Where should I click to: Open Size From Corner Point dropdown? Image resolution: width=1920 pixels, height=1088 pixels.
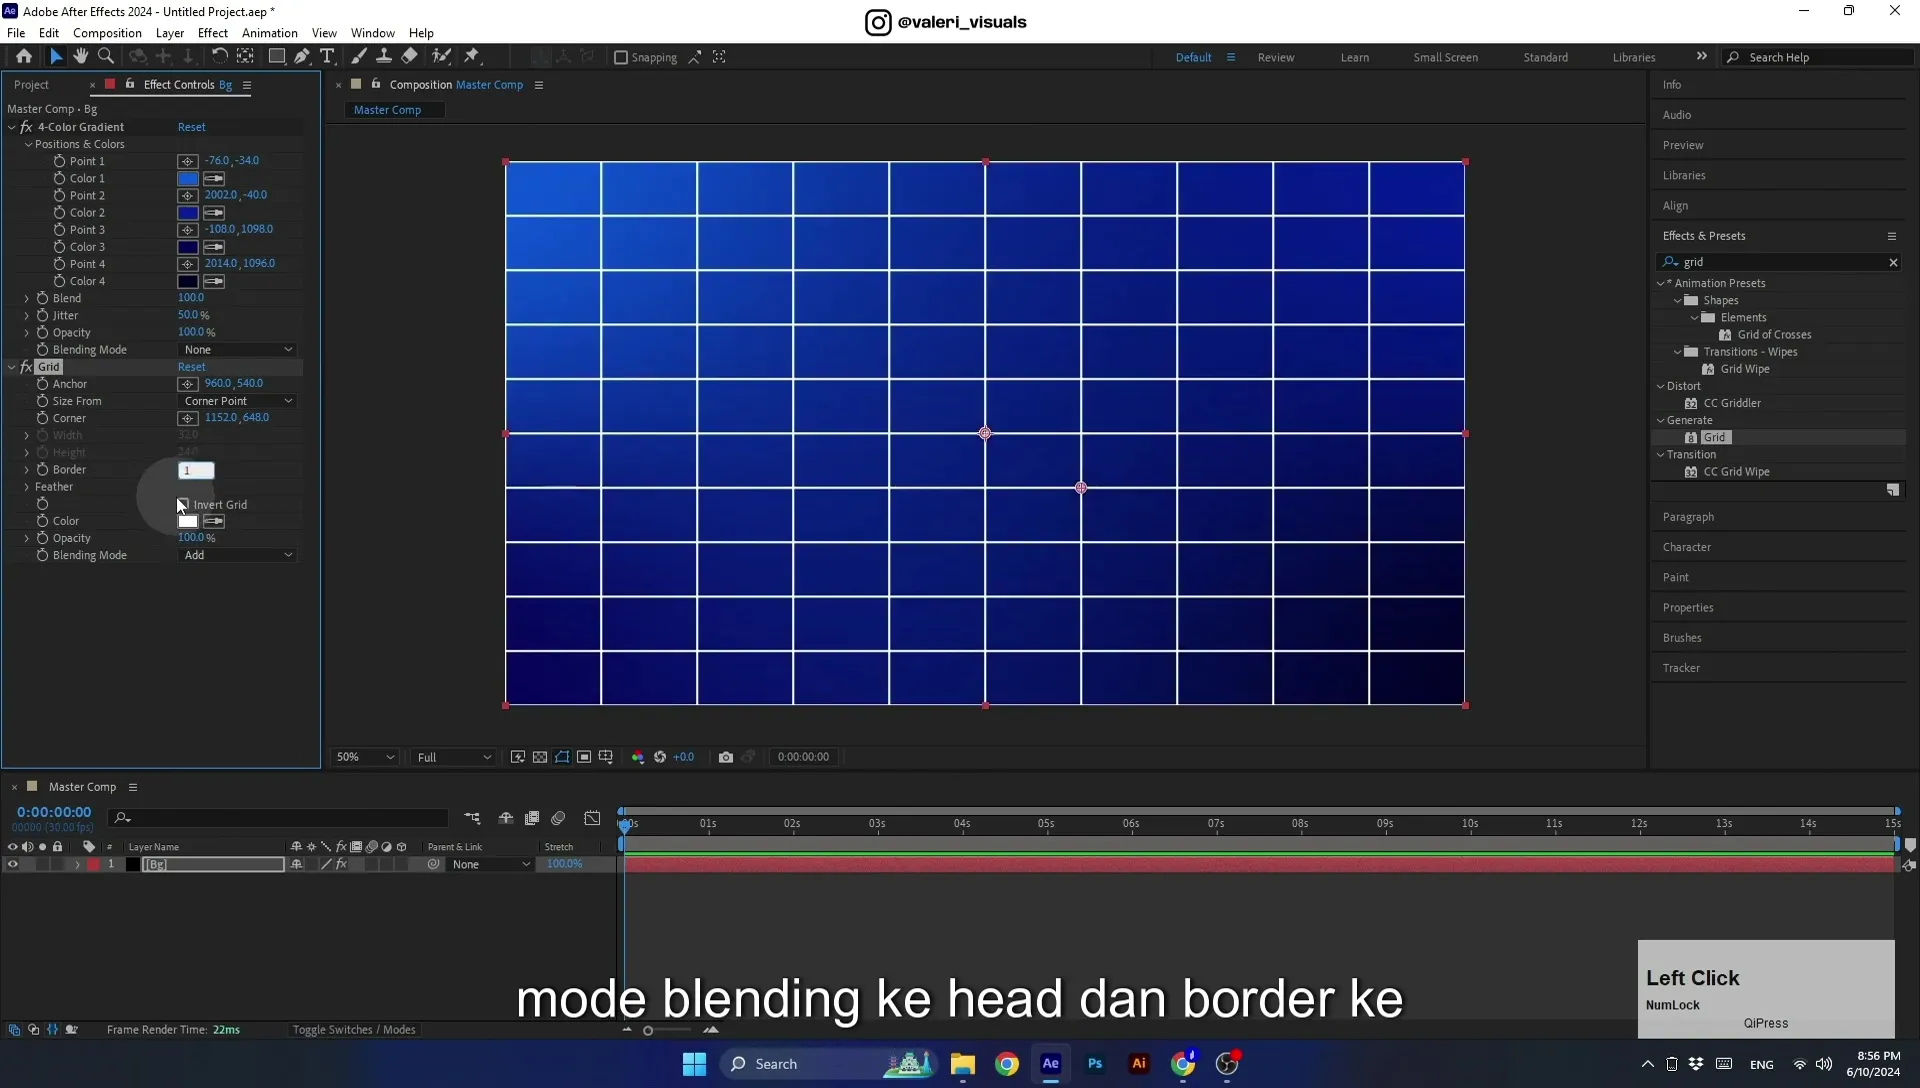pyautogui.click(x=238, y=401)
